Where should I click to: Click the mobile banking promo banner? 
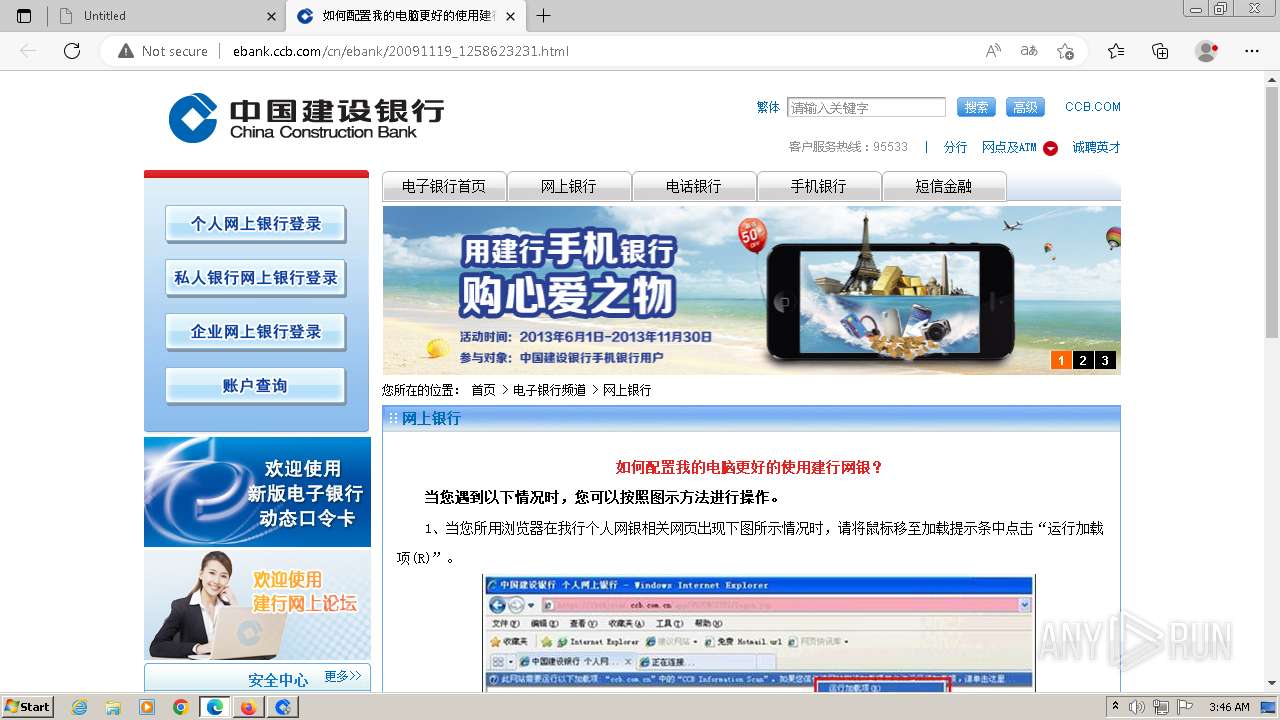click(751, 290)
